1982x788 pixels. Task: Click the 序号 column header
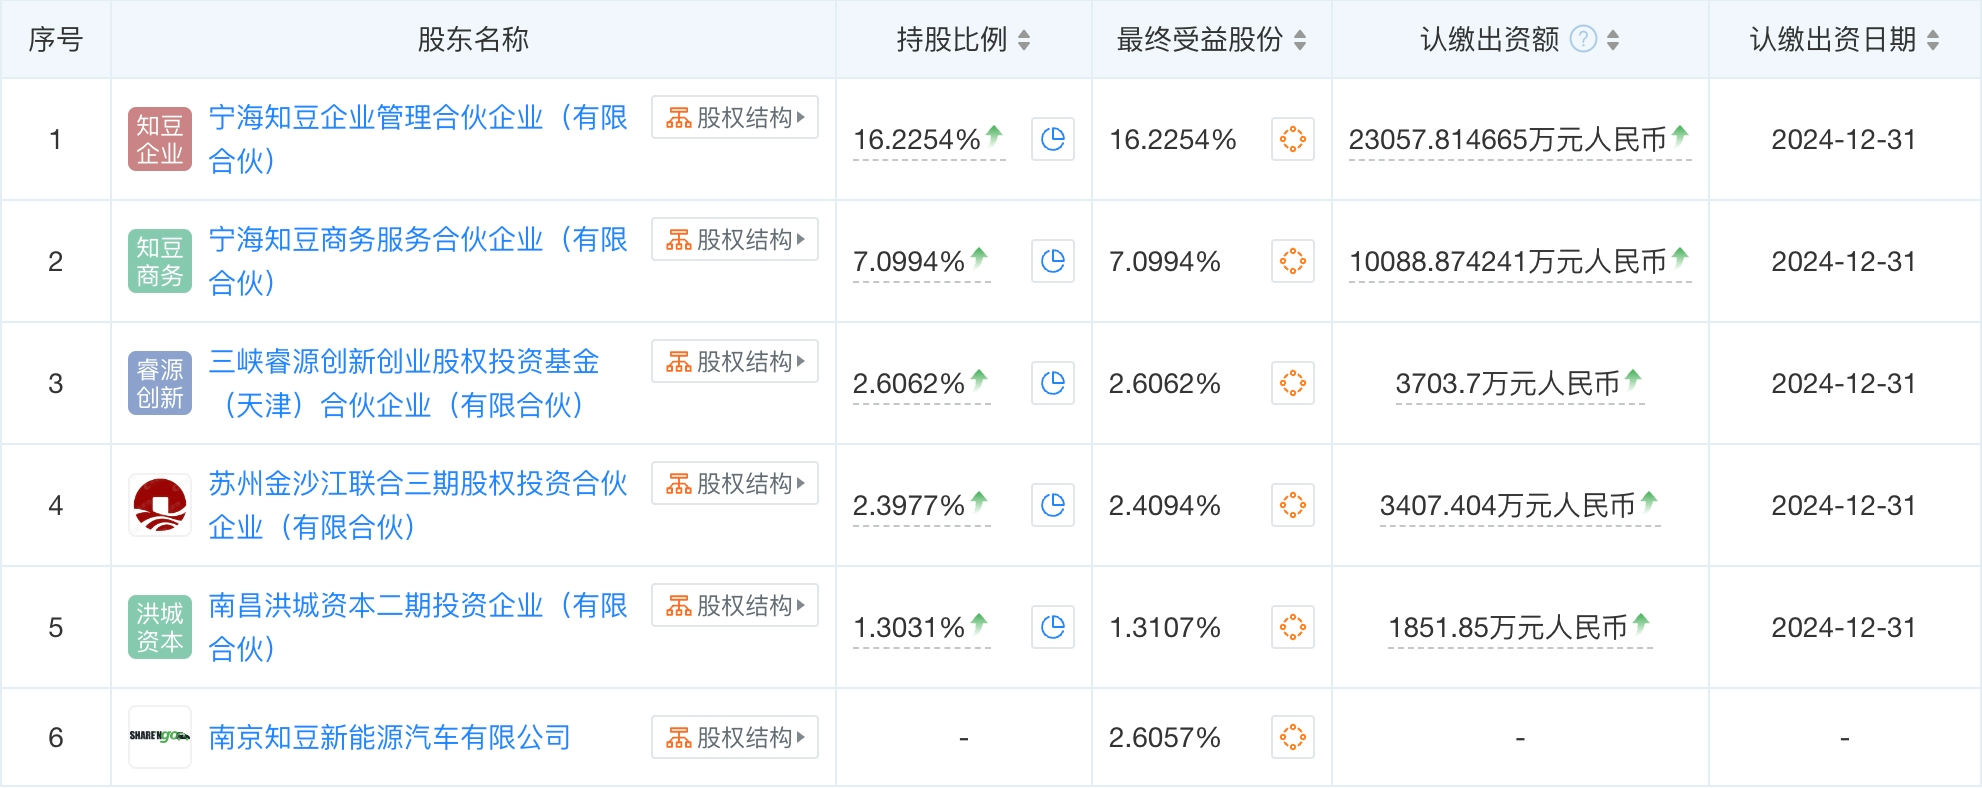point(56,40)
